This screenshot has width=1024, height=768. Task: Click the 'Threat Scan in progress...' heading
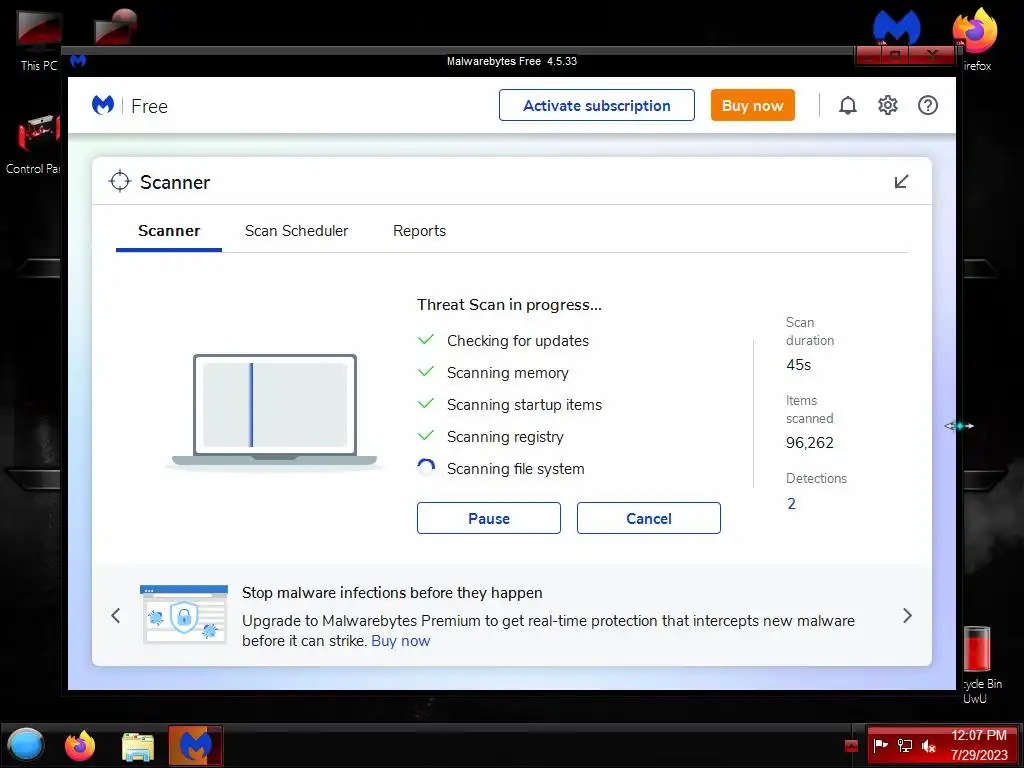[509, 305]
